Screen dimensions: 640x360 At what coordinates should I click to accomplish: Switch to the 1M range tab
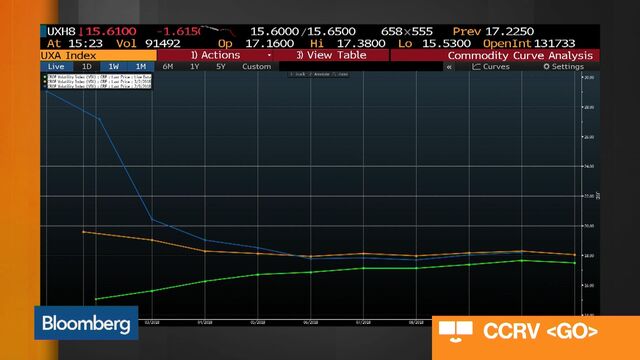tap(141, 67)
